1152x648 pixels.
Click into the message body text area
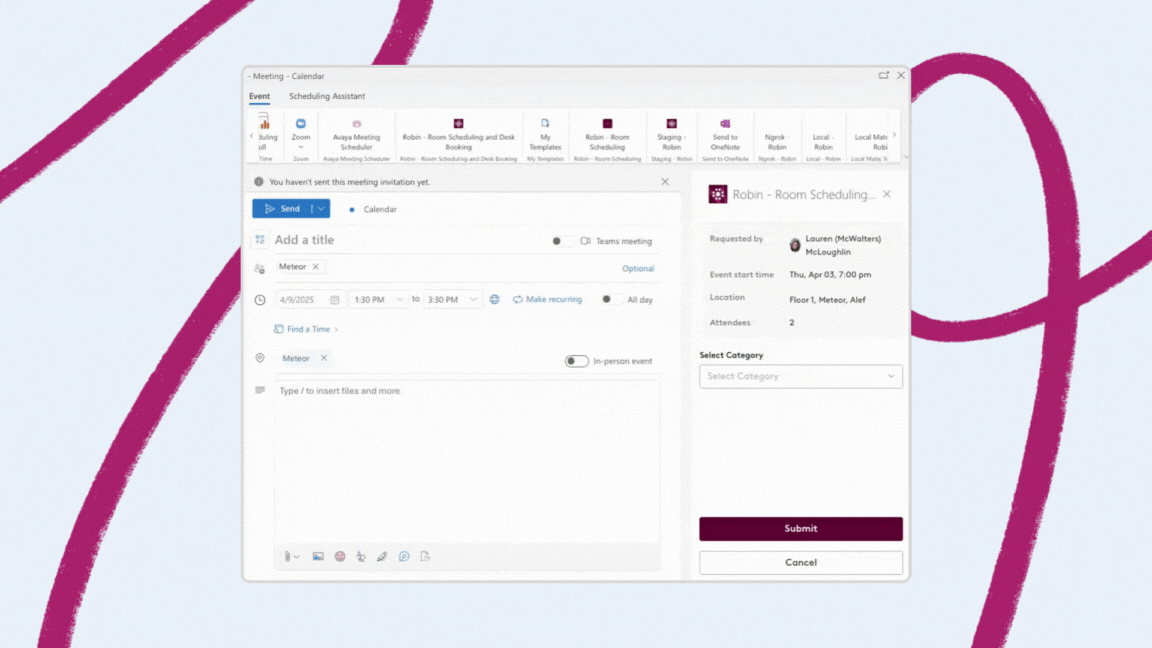[467, 463]
